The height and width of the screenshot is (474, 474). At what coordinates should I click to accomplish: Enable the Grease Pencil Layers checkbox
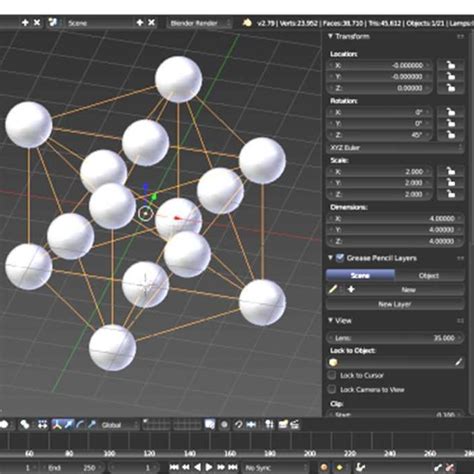coord(340,258)
